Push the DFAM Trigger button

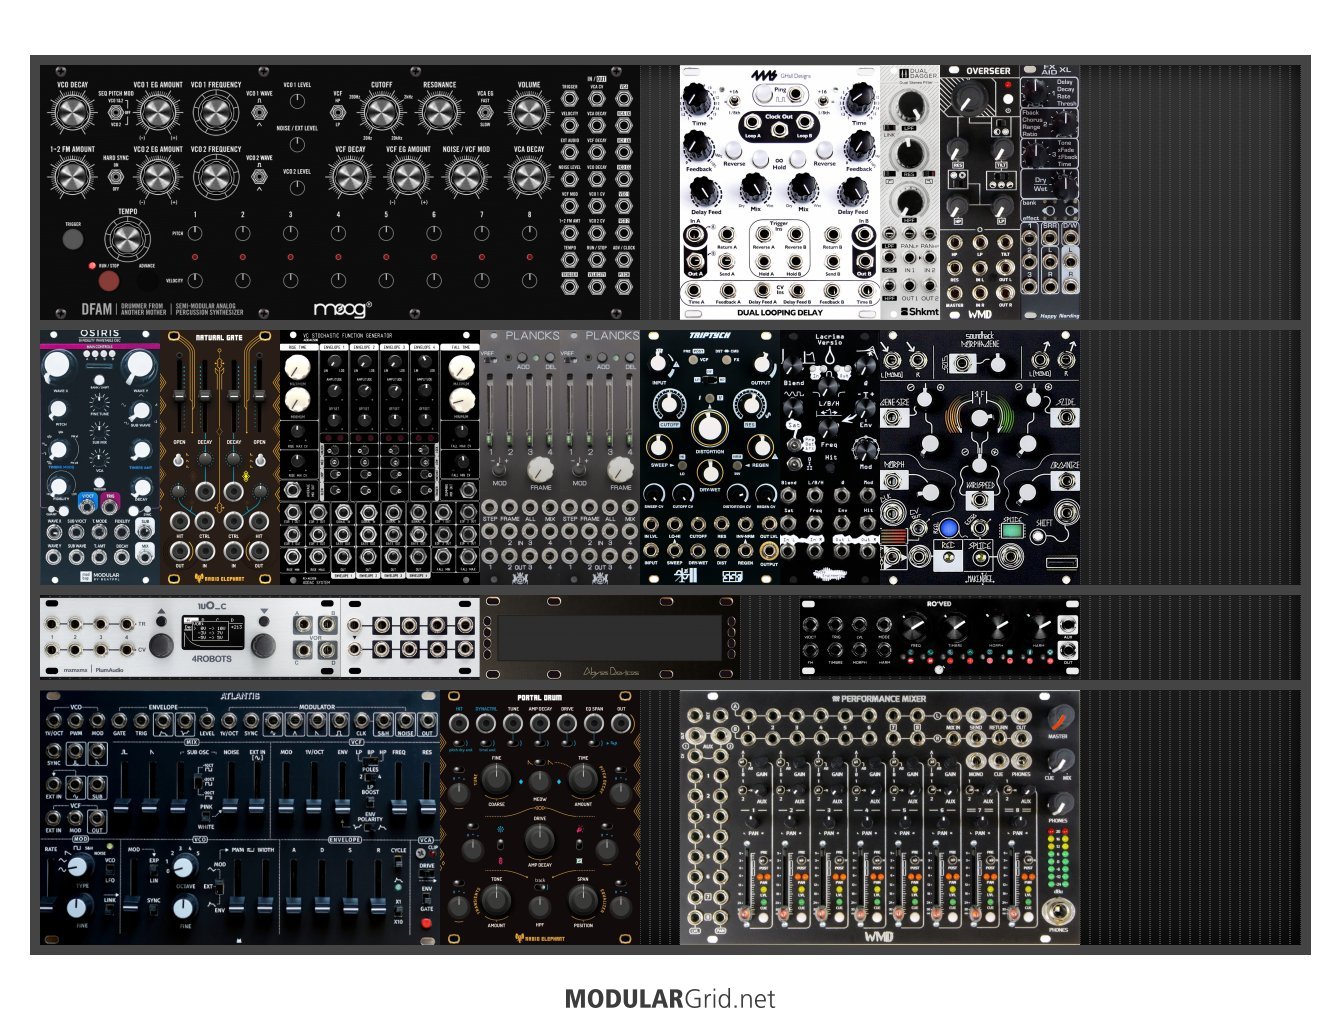[73, 239]
